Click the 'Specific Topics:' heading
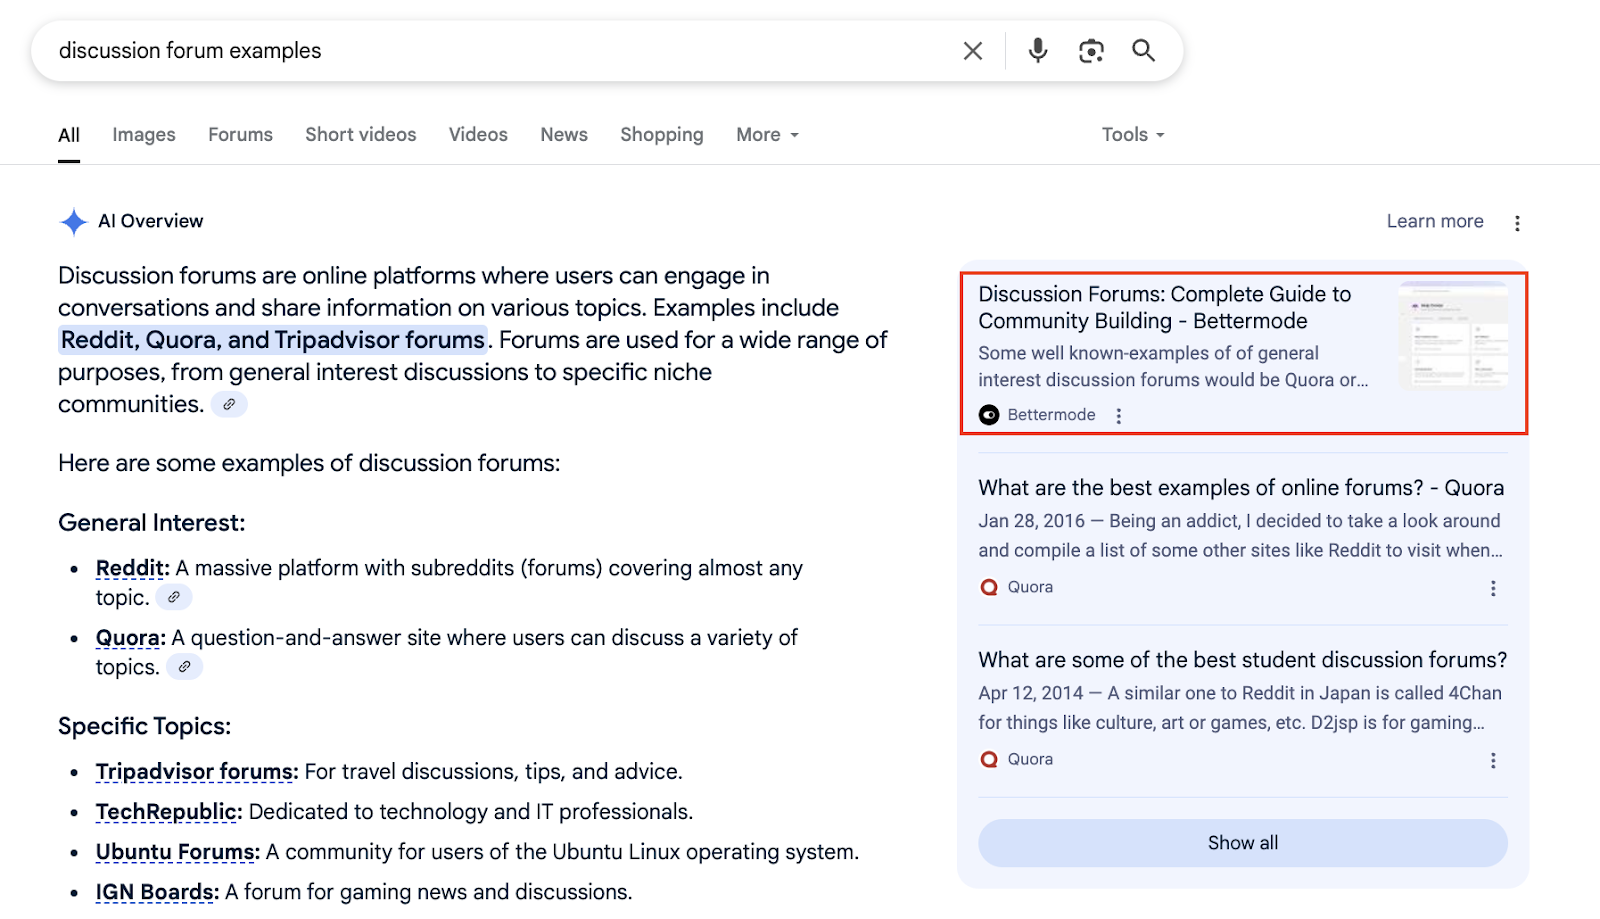The image size is (1600, 919). [x=145, y=726]
